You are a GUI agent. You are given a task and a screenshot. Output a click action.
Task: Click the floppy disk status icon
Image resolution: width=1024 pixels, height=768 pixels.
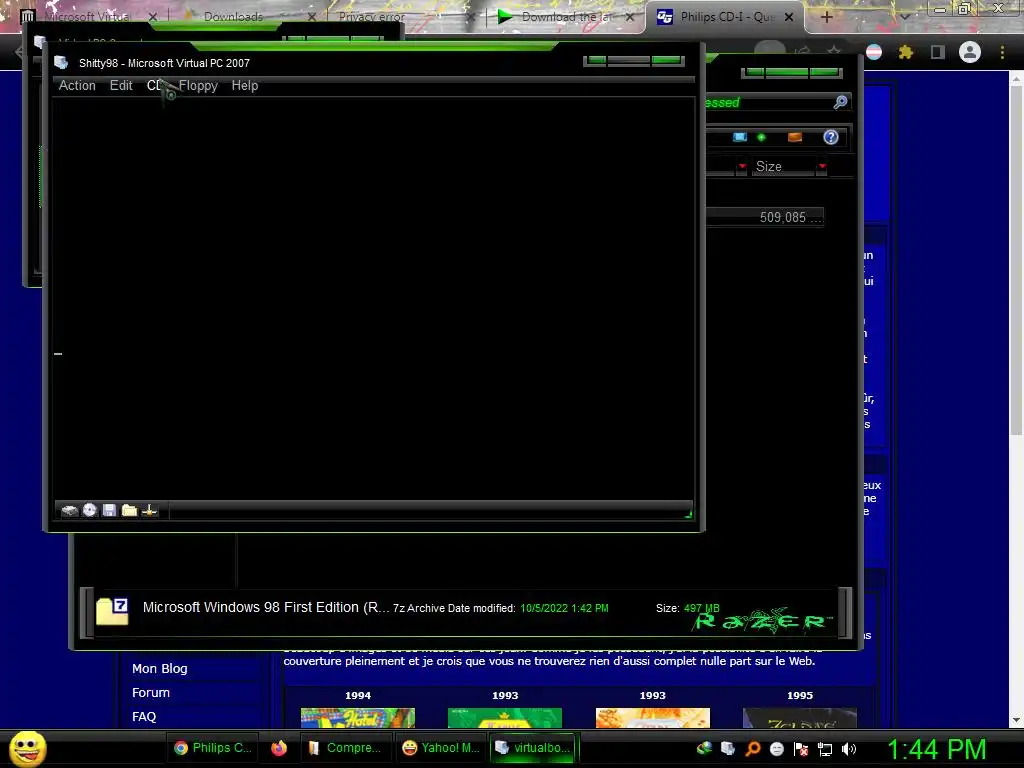pos(109,510)
